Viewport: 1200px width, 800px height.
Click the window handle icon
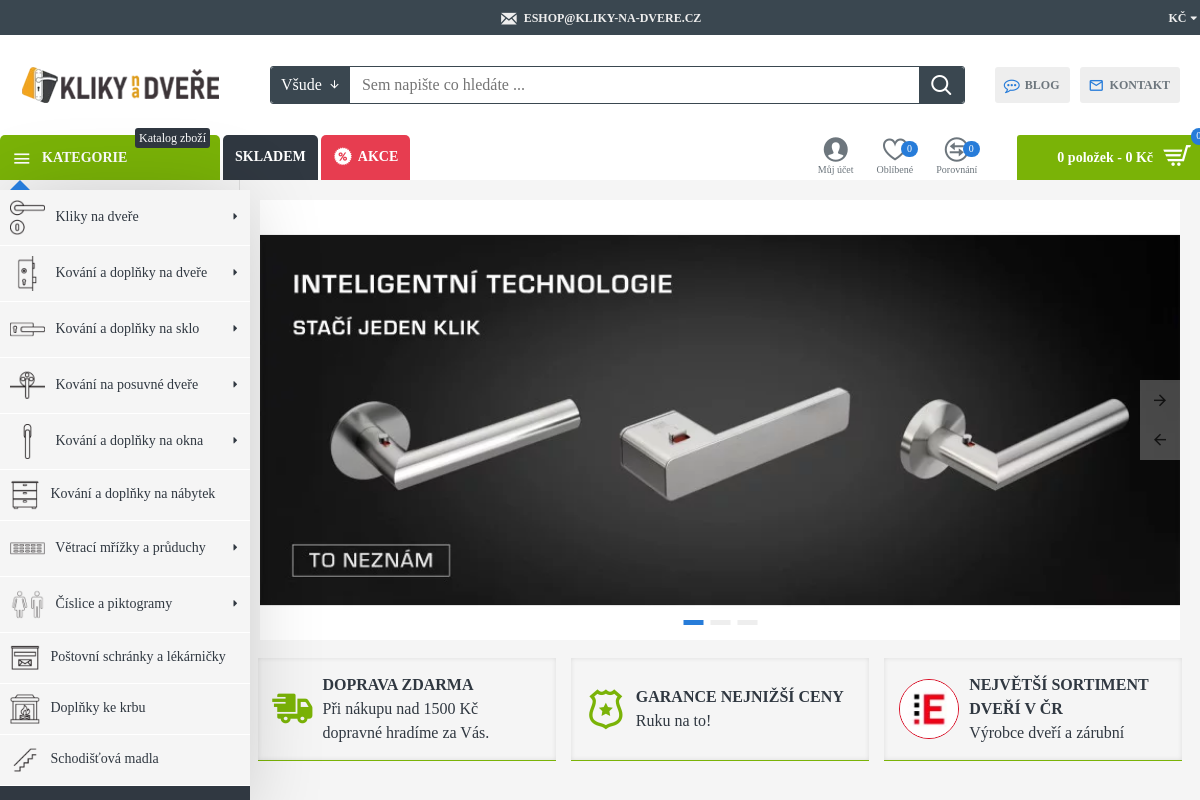(27, 441)
